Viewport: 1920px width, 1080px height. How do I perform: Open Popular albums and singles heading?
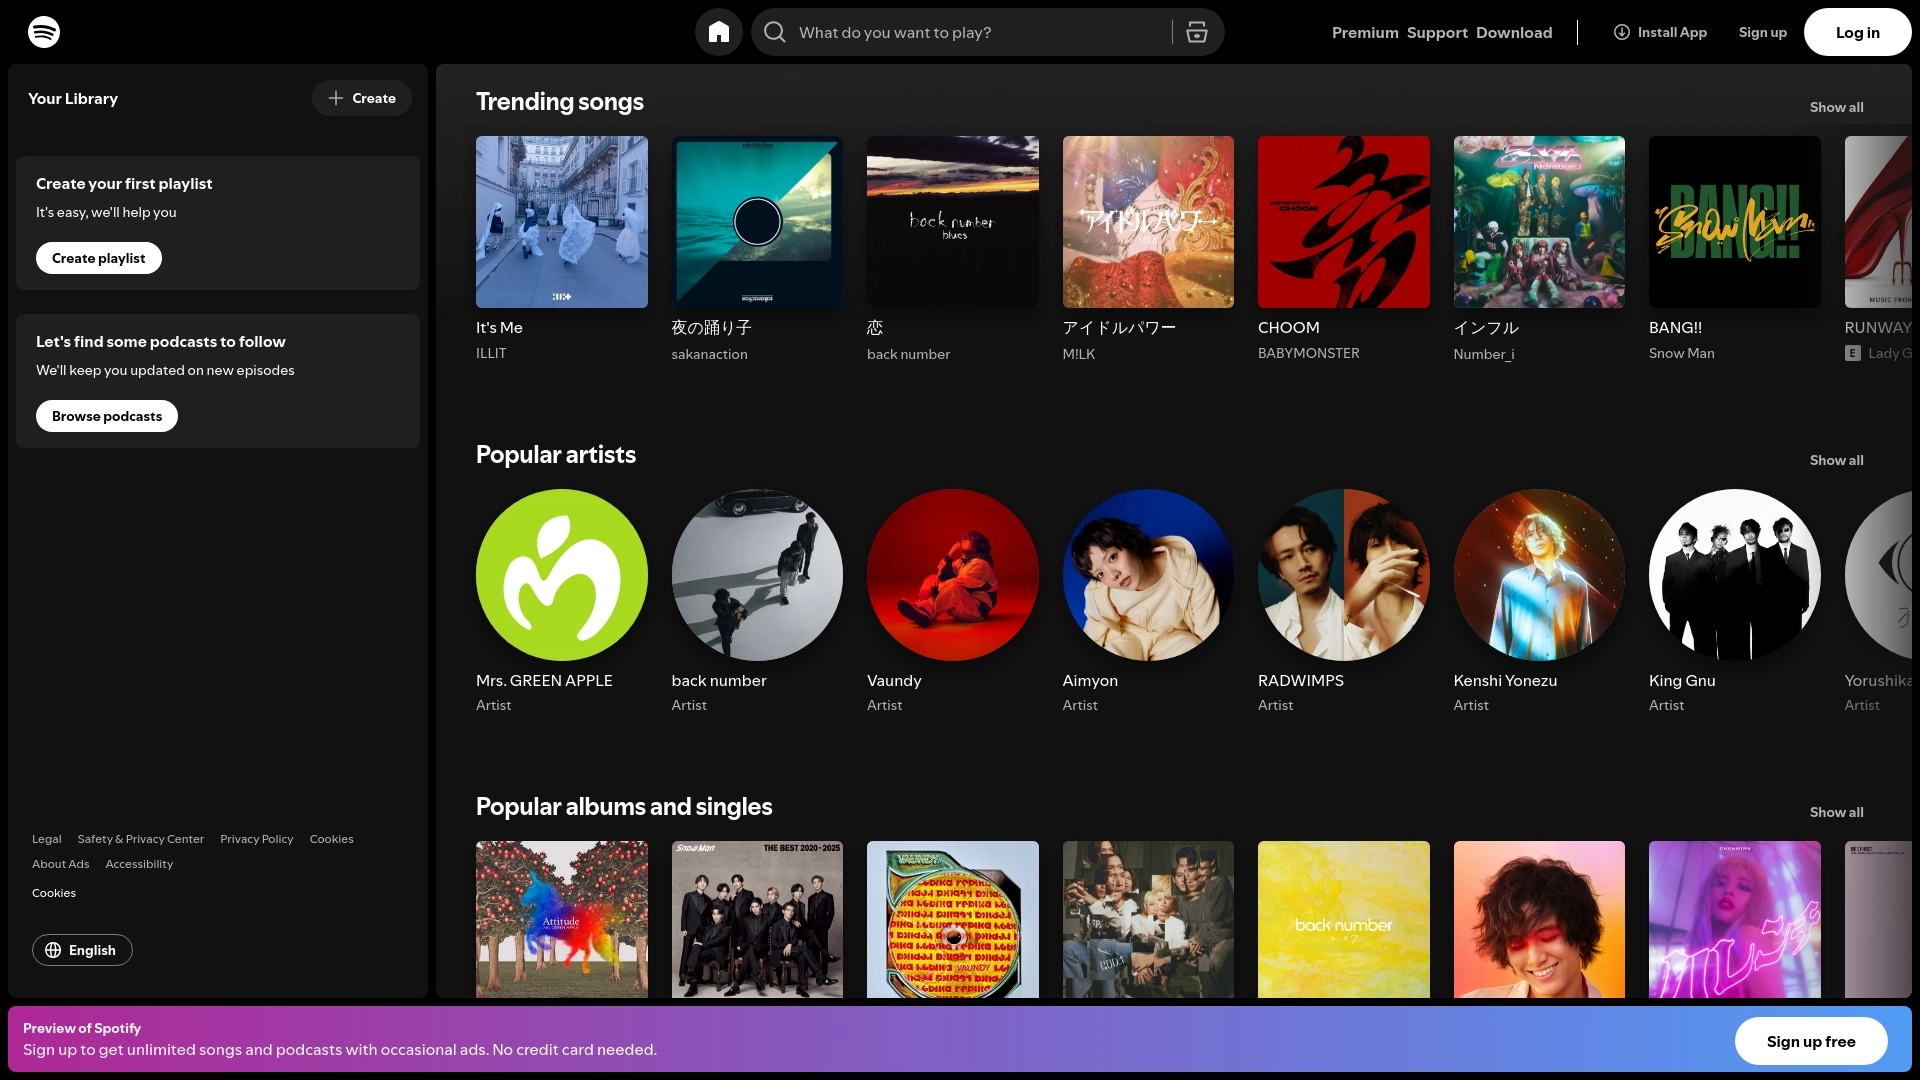point(624,806)
